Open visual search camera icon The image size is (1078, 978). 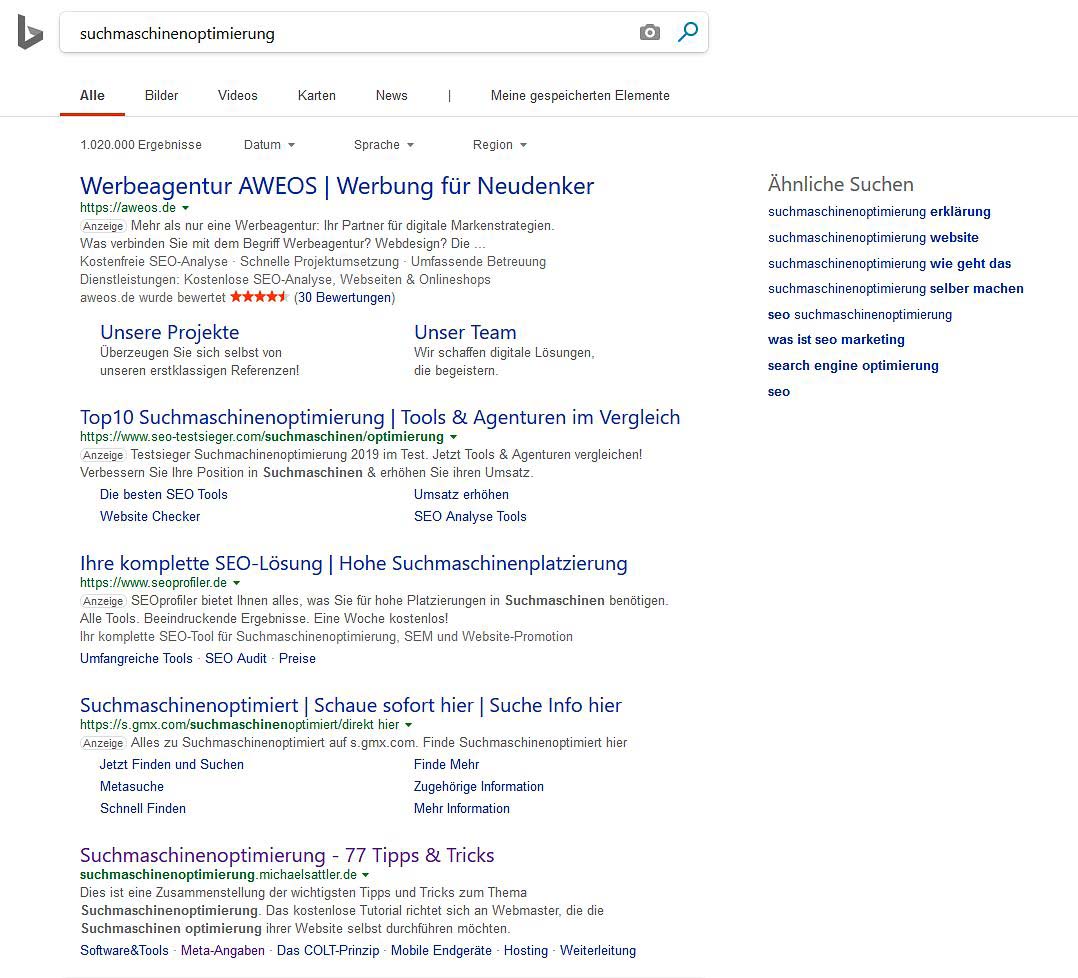(x=650, y=32)
